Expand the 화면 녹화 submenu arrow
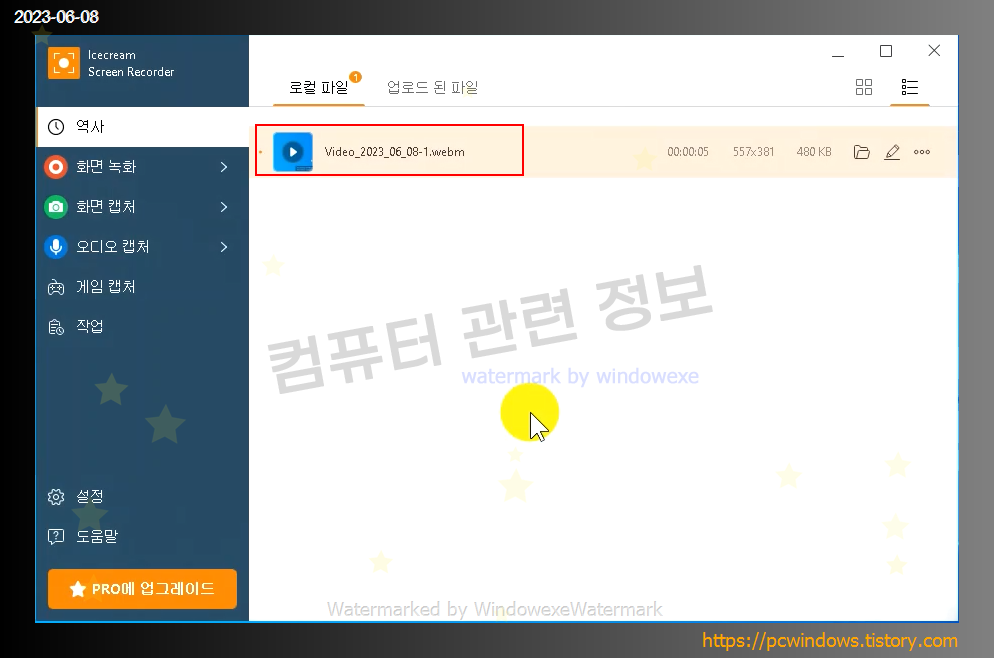 pos(224,167)
